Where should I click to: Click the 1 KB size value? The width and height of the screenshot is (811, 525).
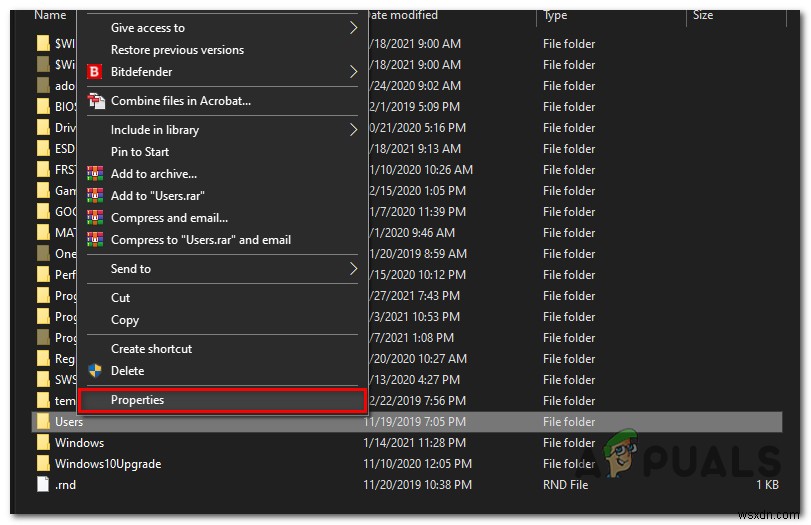[x=767, y=485]
